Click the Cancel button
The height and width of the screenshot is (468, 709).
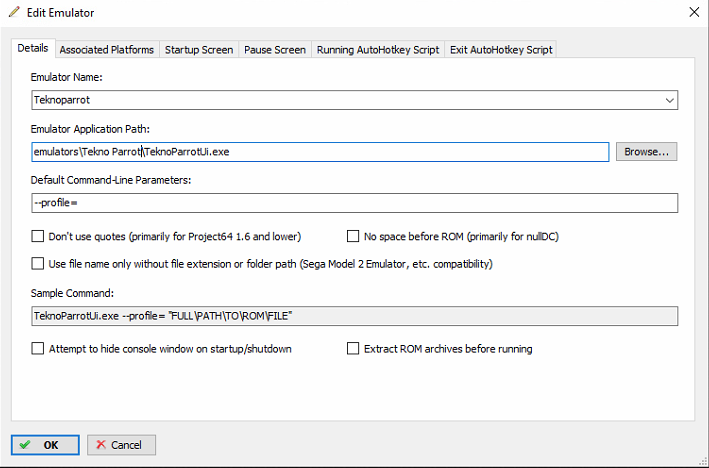click(x=121, y=445)
